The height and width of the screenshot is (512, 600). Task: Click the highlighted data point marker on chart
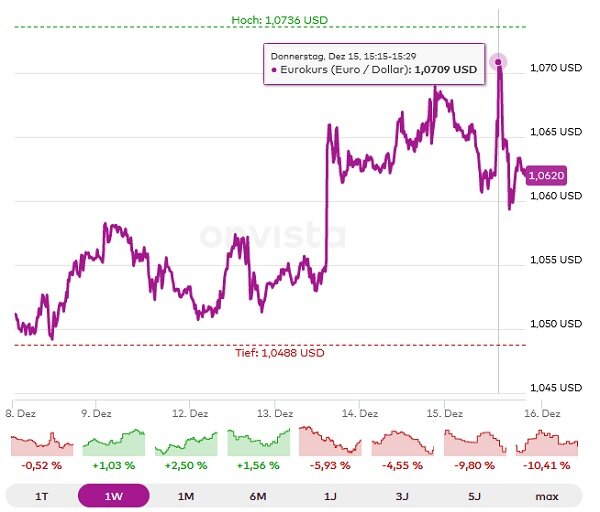coord(498,62)
